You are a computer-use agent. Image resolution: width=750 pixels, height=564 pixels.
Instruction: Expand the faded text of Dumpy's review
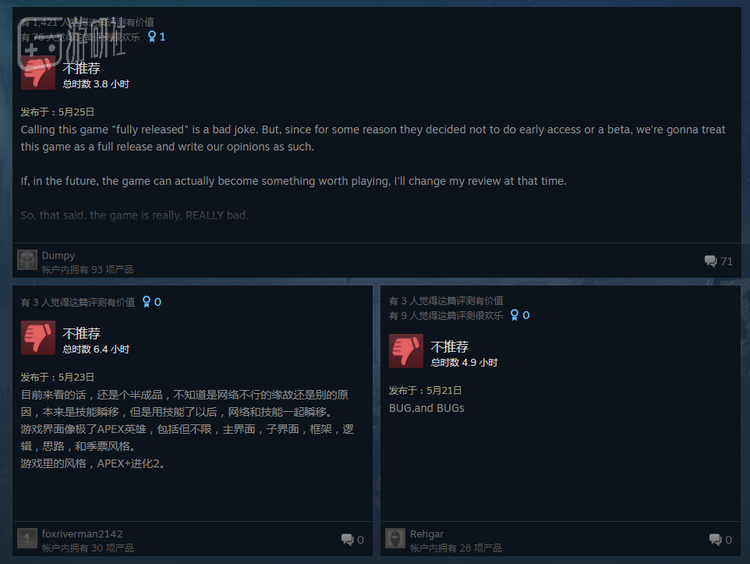point(134,215)
